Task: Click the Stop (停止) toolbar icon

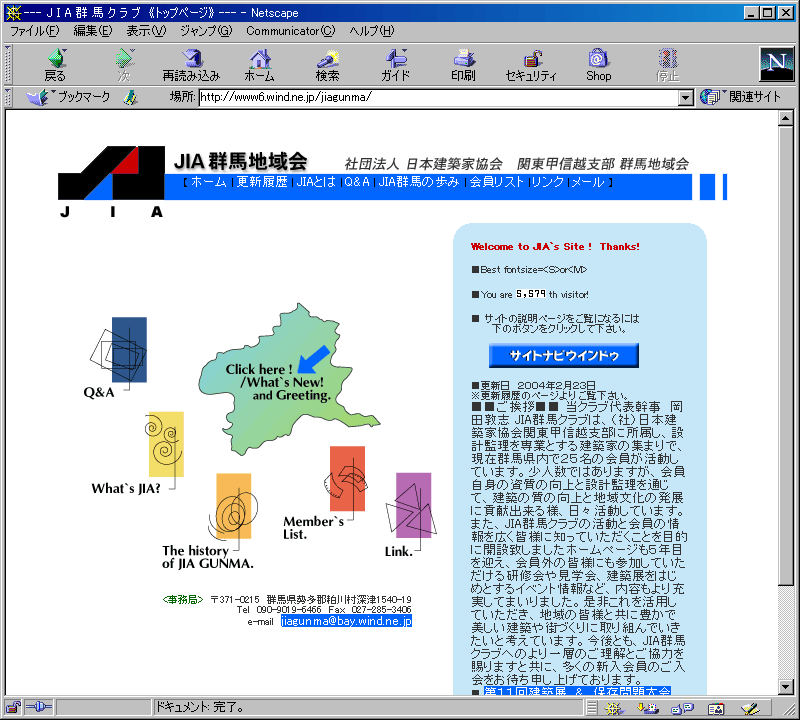Action: [667, 65]
